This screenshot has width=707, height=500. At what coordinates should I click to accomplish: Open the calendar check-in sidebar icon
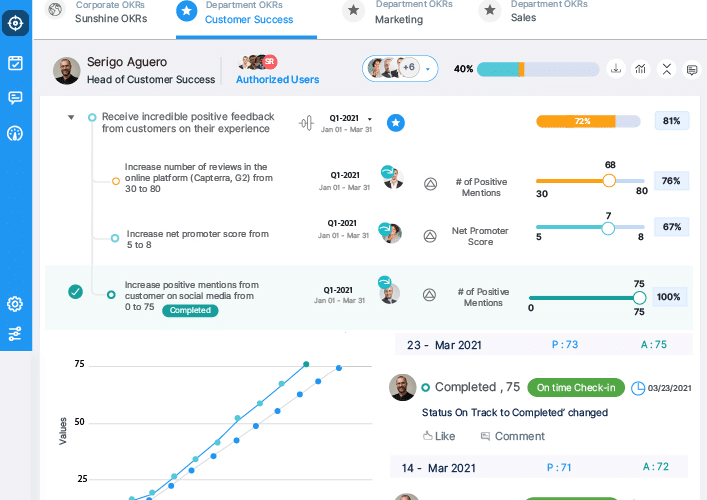tap(15, 63)
